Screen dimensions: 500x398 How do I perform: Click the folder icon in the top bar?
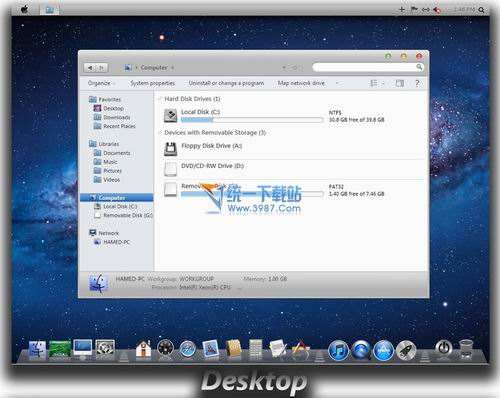tap(49, 10)
